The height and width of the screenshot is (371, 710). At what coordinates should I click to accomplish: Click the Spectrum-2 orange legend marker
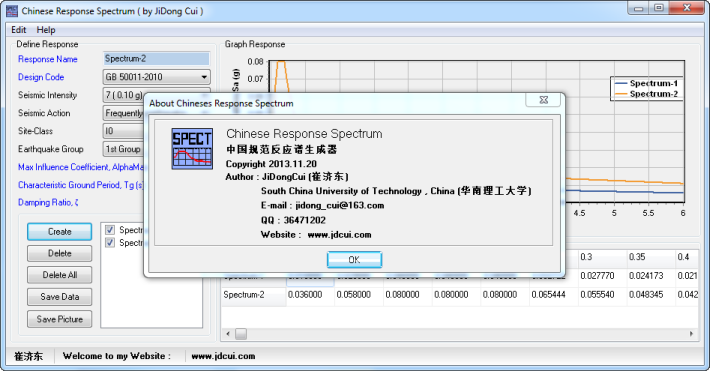click(x=620, y=94)
